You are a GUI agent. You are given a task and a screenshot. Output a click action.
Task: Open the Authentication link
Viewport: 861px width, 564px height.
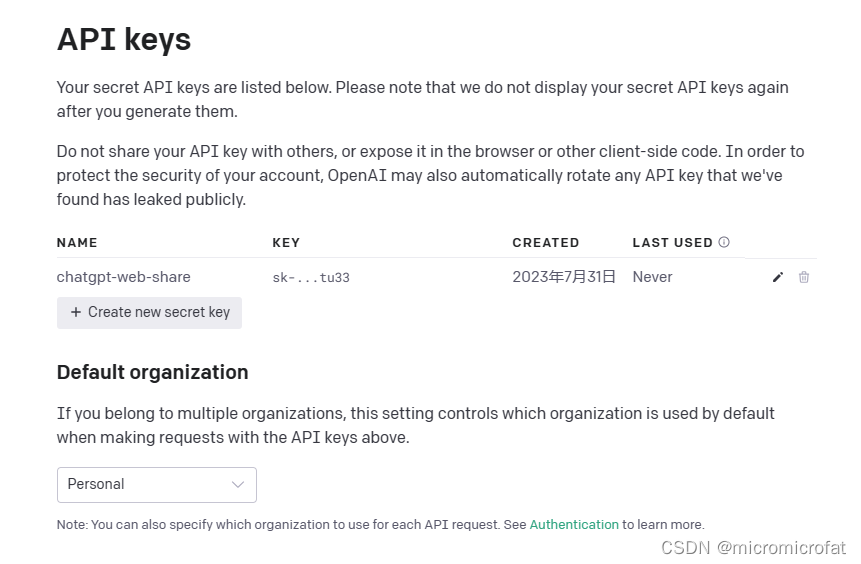pyautogui.click(x=574, y=524)
